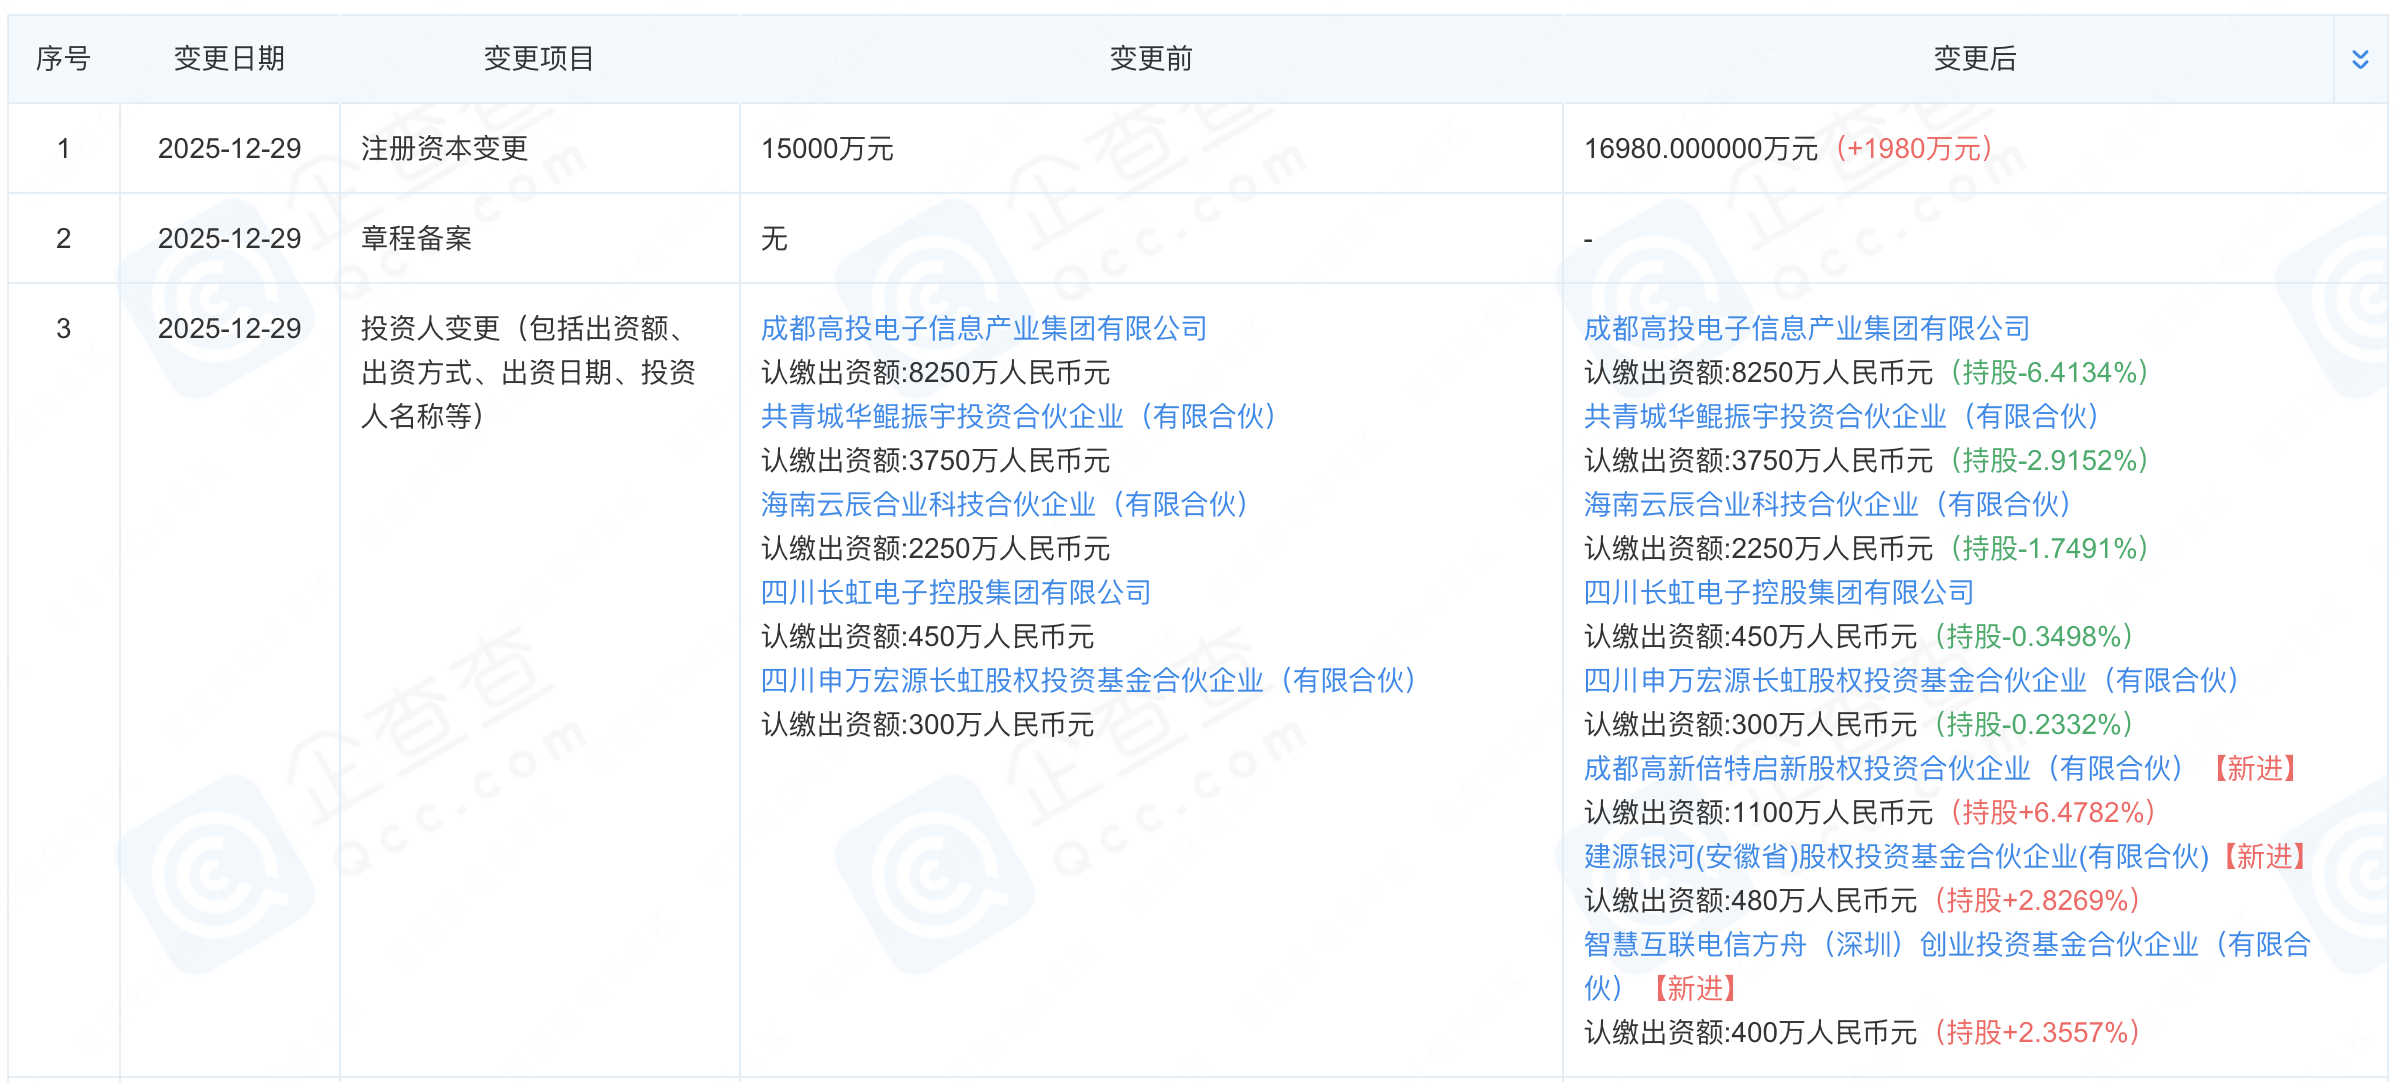The image size is (2396, 1082).
Task: Open 四川长虹电子控股集团有限公司 link in 变更前 column
Action: pos(955,592)
